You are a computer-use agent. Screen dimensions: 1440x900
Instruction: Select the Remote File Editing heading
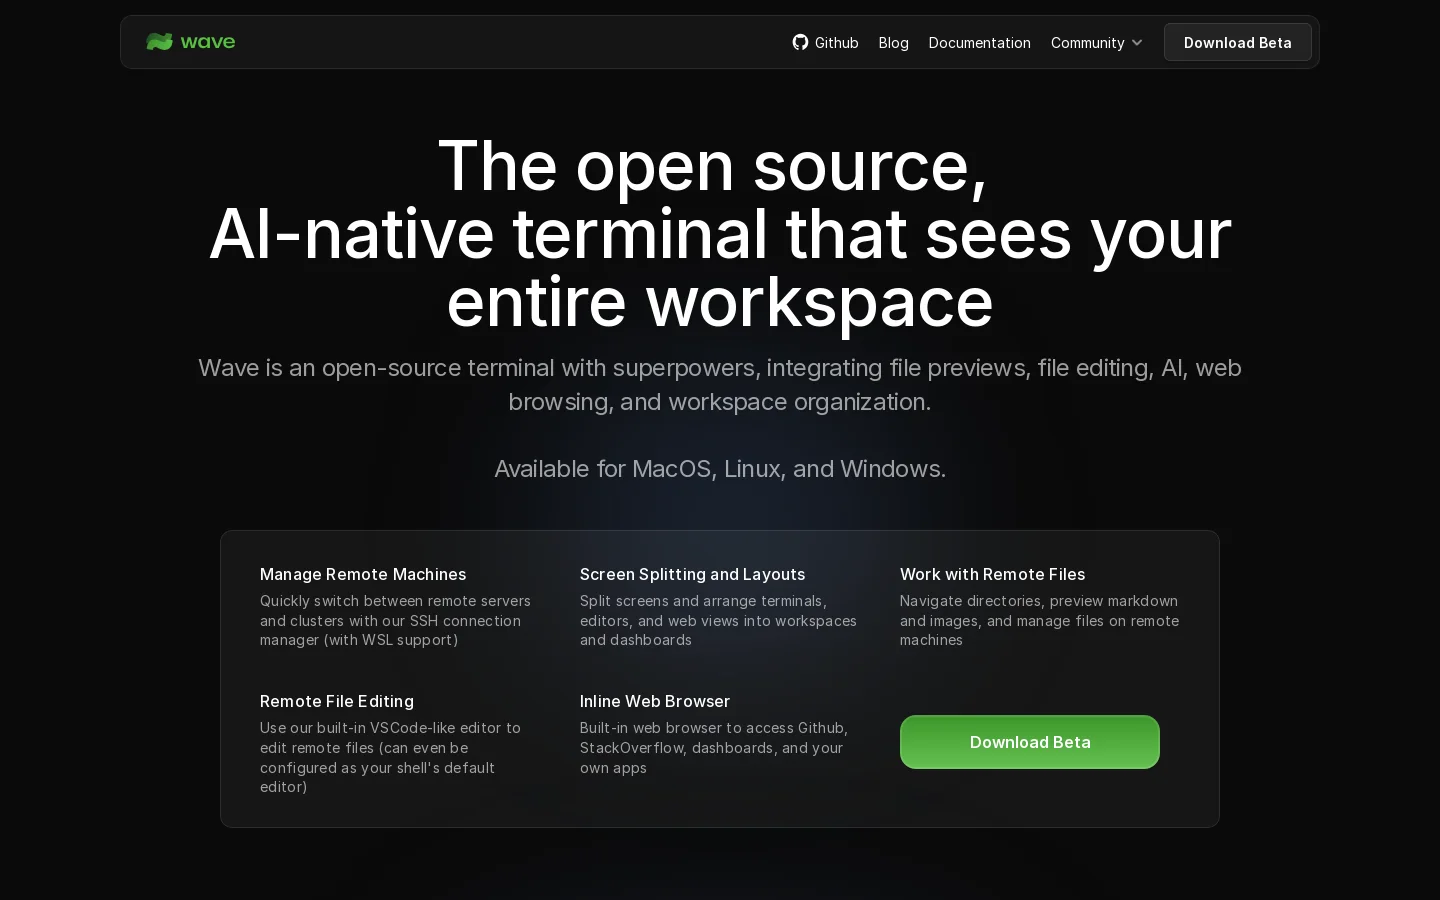click(337, 701)
